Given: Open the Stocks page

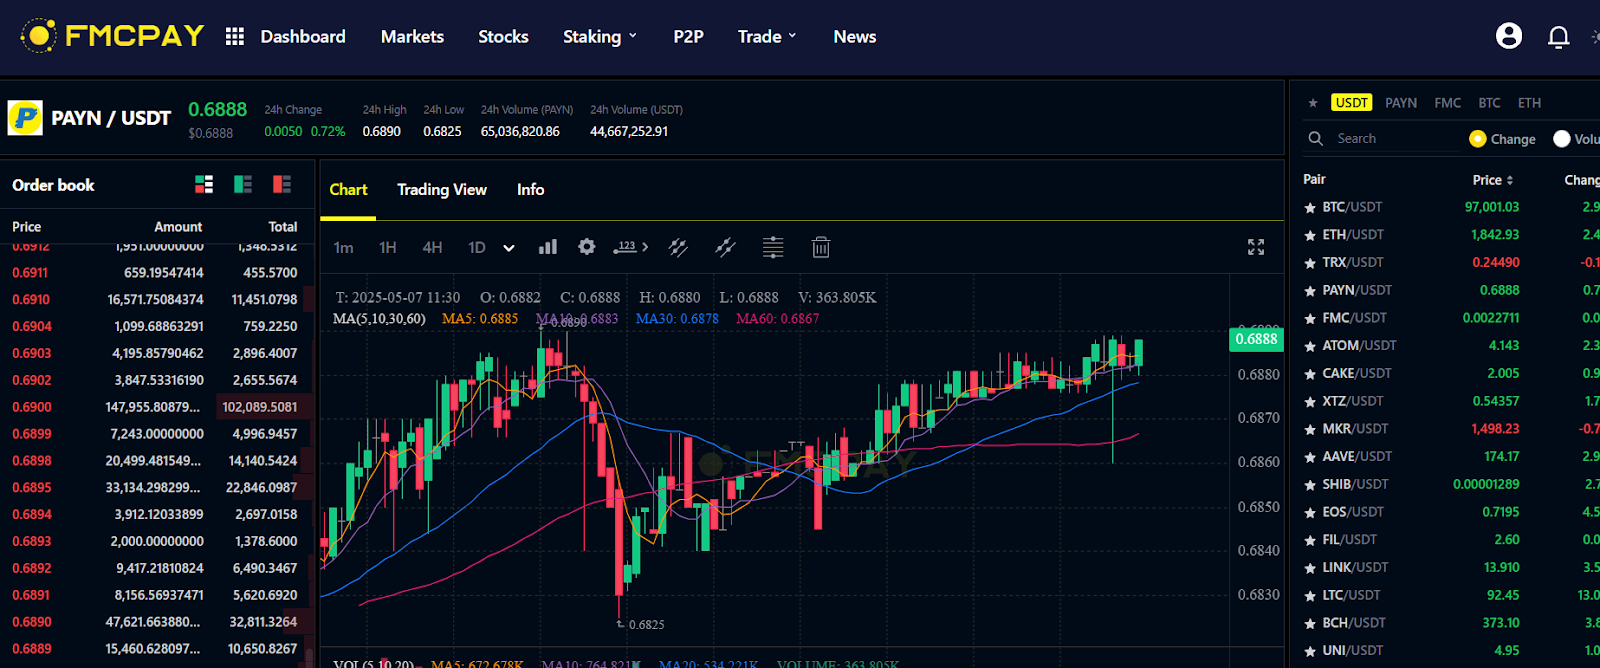Looking at the screenshot, I should [x=503, y=37].
